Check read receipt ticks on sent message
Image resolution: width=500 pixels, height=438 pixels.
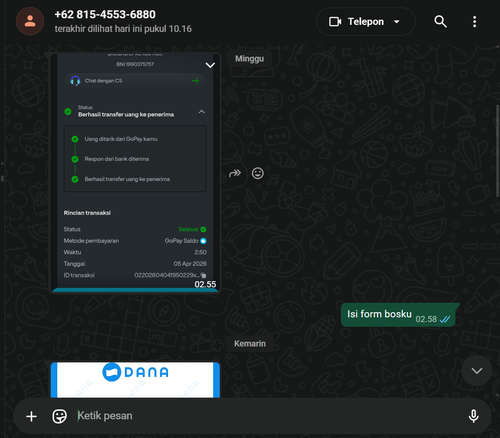point(445,319)
